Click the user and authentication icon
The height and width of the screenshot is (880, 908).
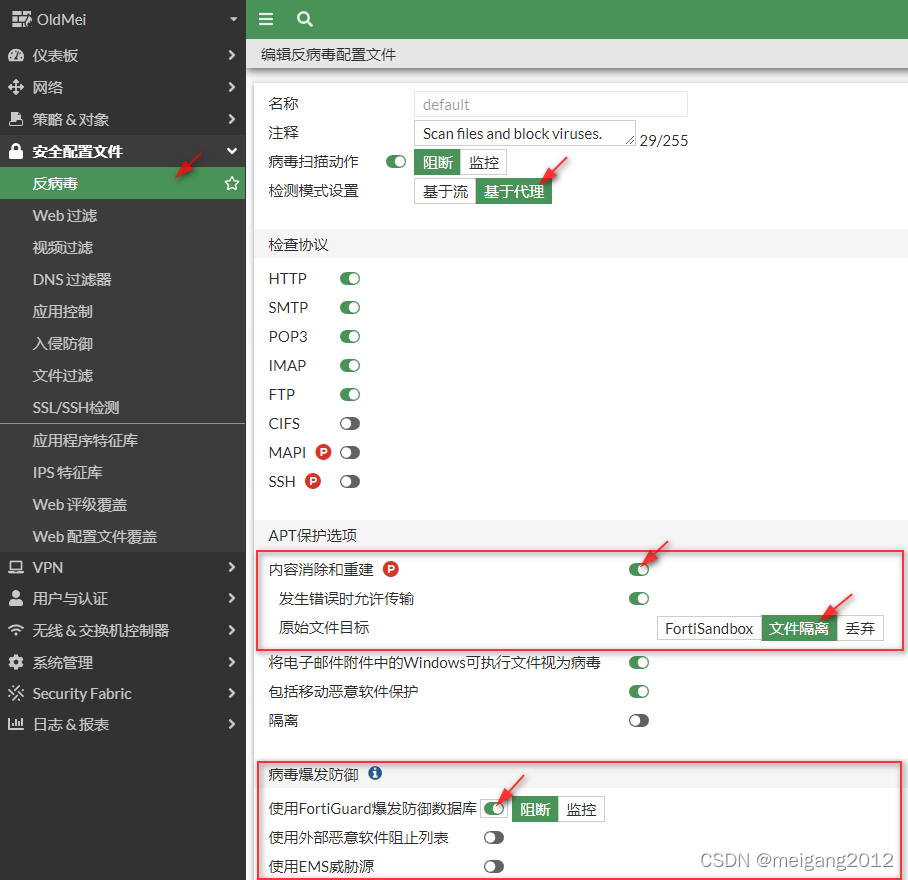pos(16,598)
